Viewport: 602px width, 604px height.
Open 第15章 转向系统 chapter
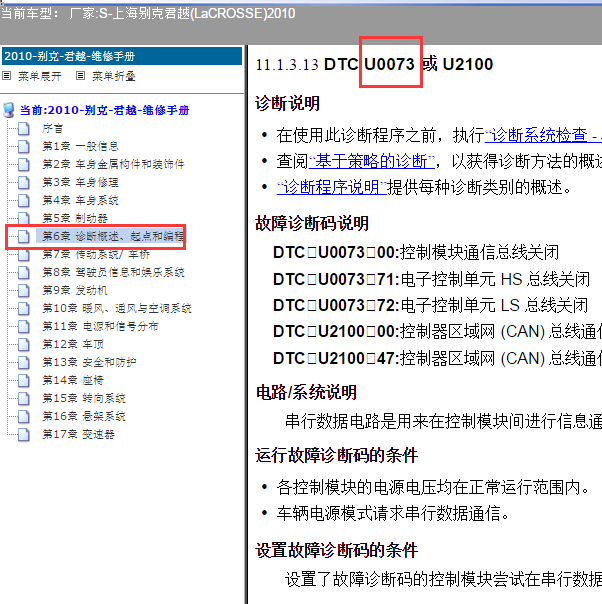[84, 398]
